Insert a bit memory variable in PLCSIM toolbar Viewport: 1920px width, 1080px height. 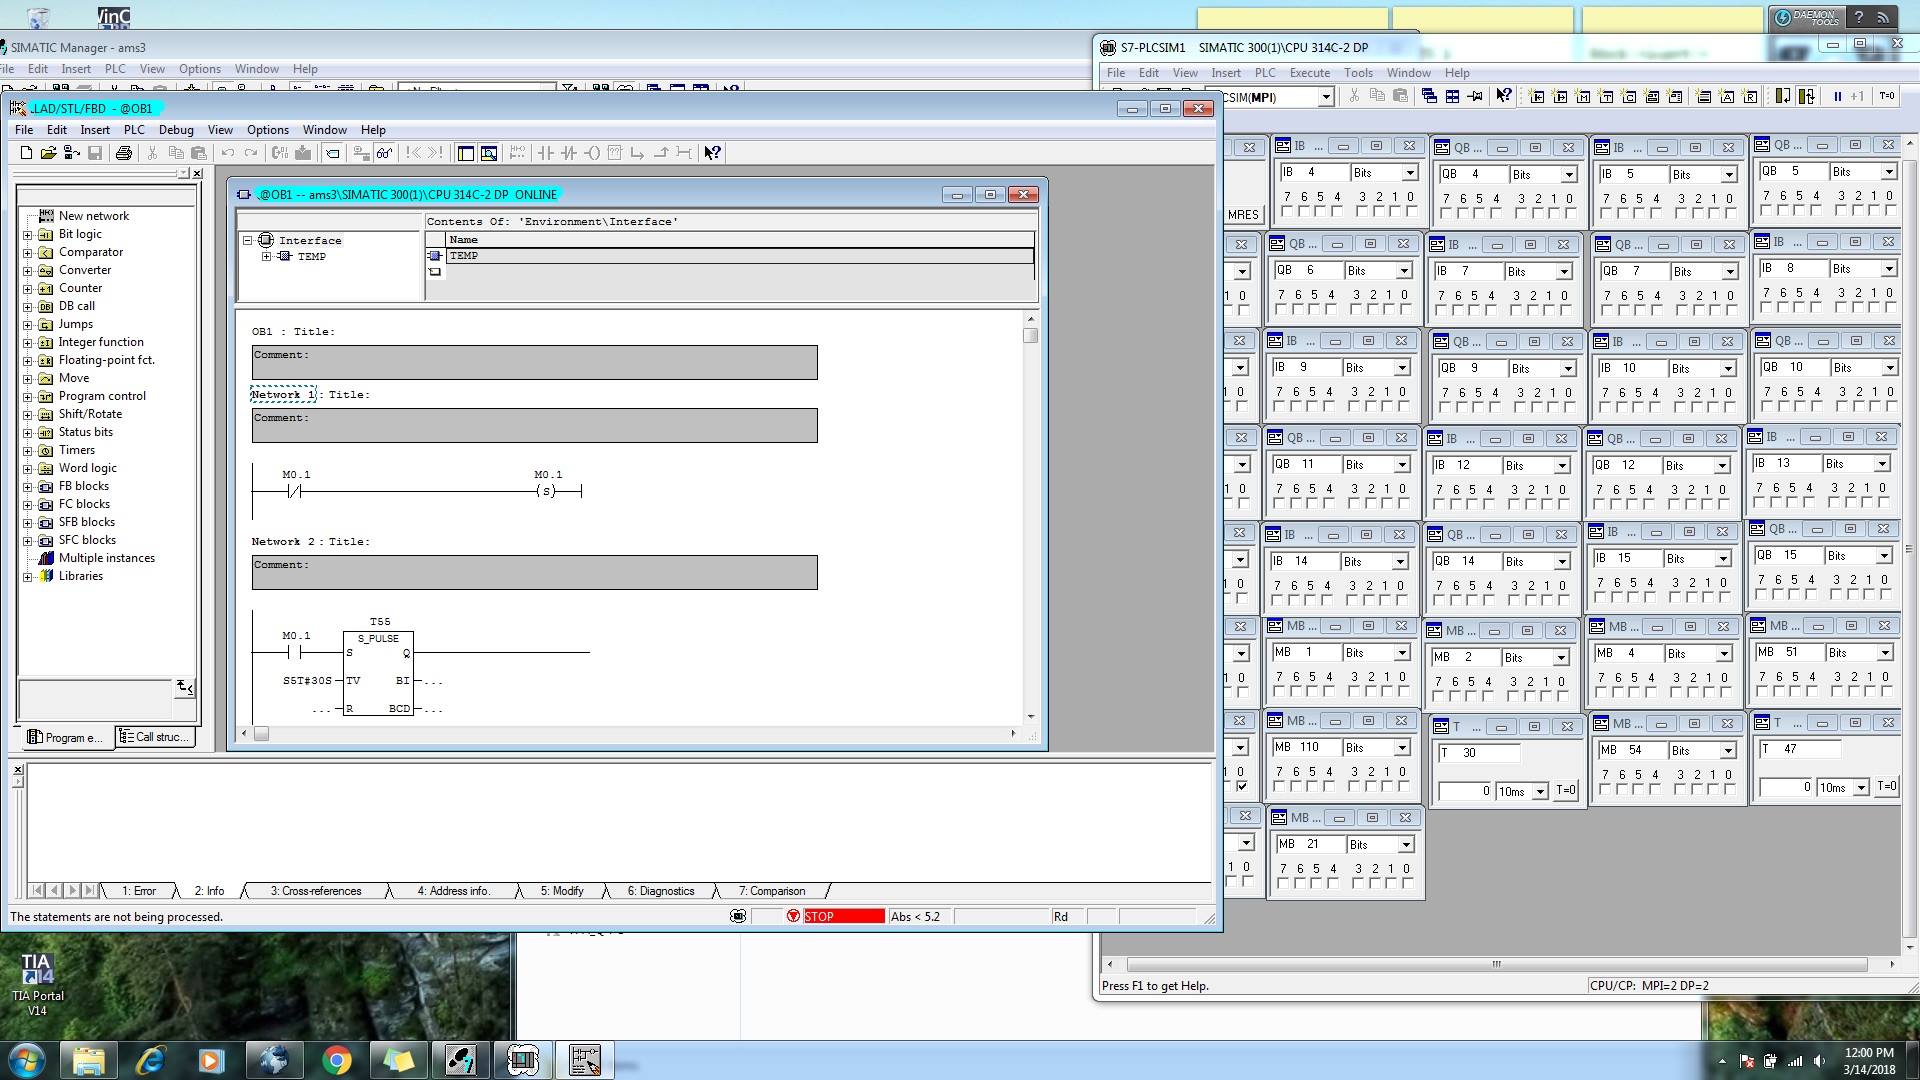coord(1583,96)
